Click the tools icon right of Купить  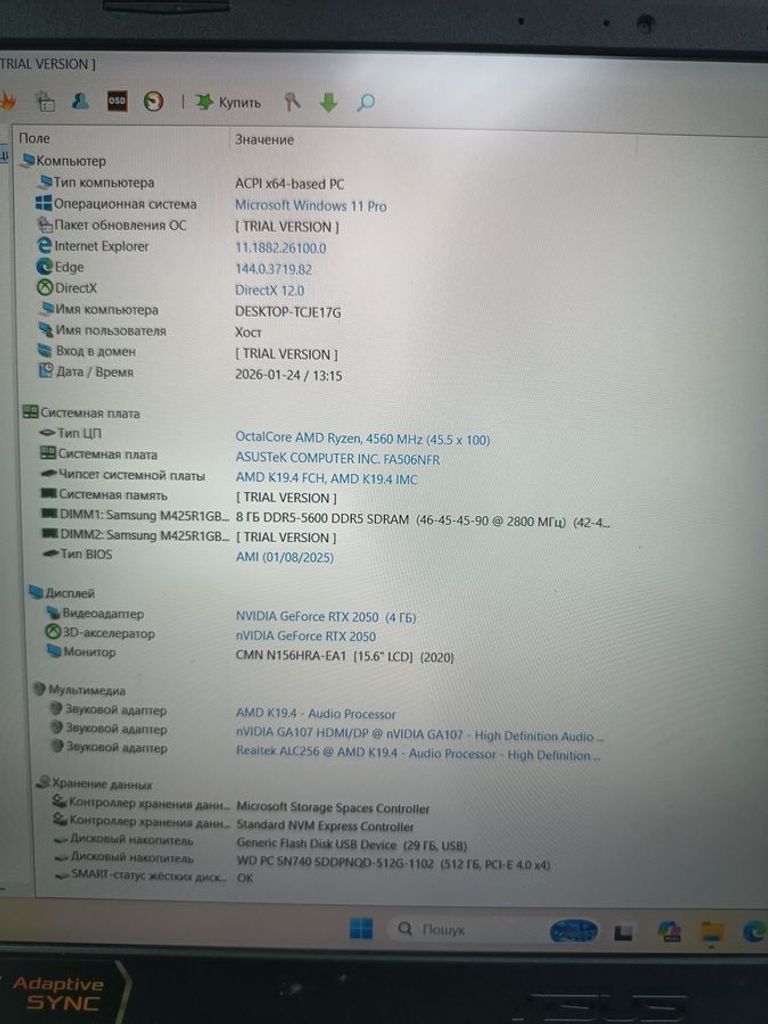pos(292,102)
